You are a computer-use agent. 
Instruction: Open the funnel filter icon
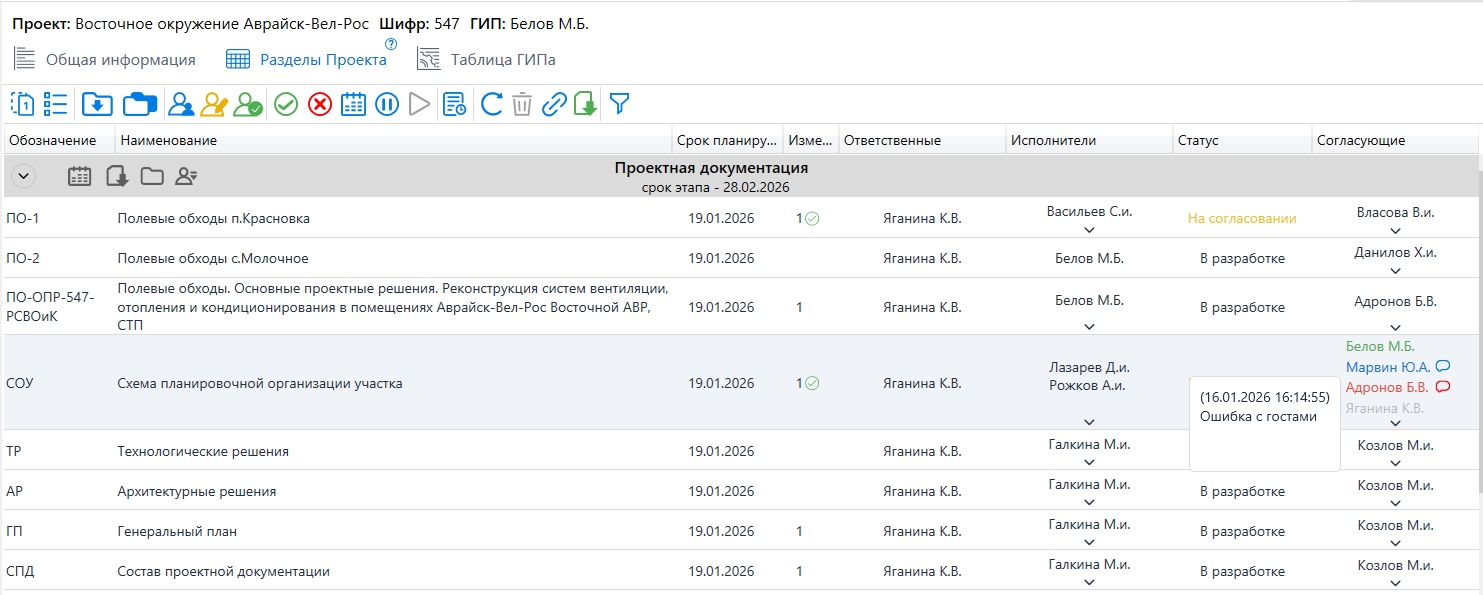(620, 104)
